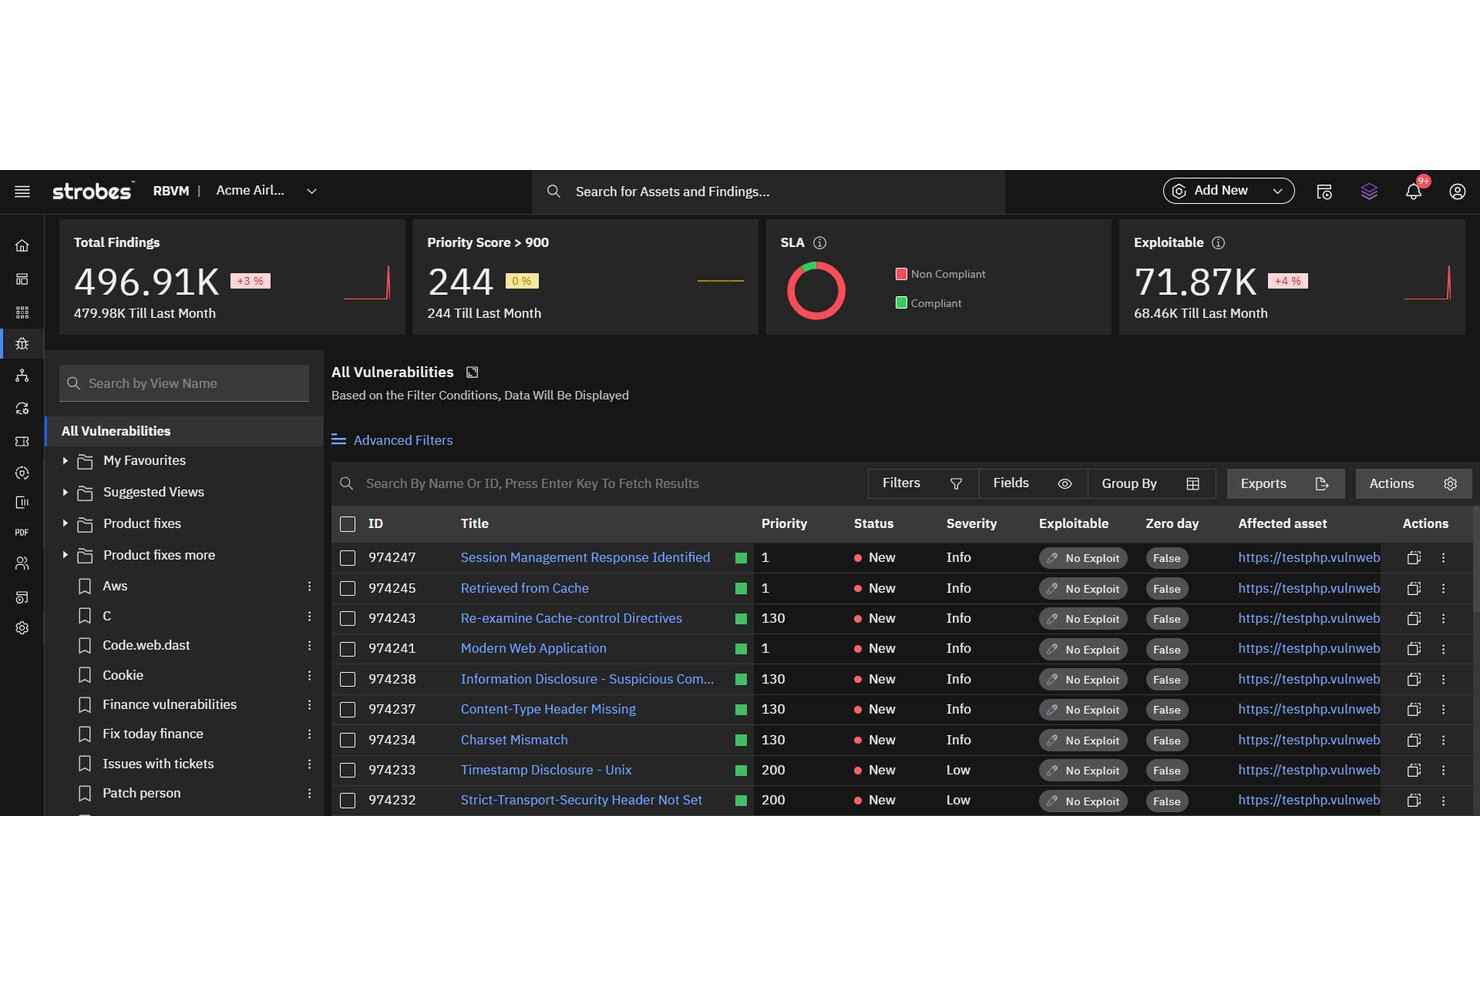Click copy icon for row 974247

(1414, 558)
